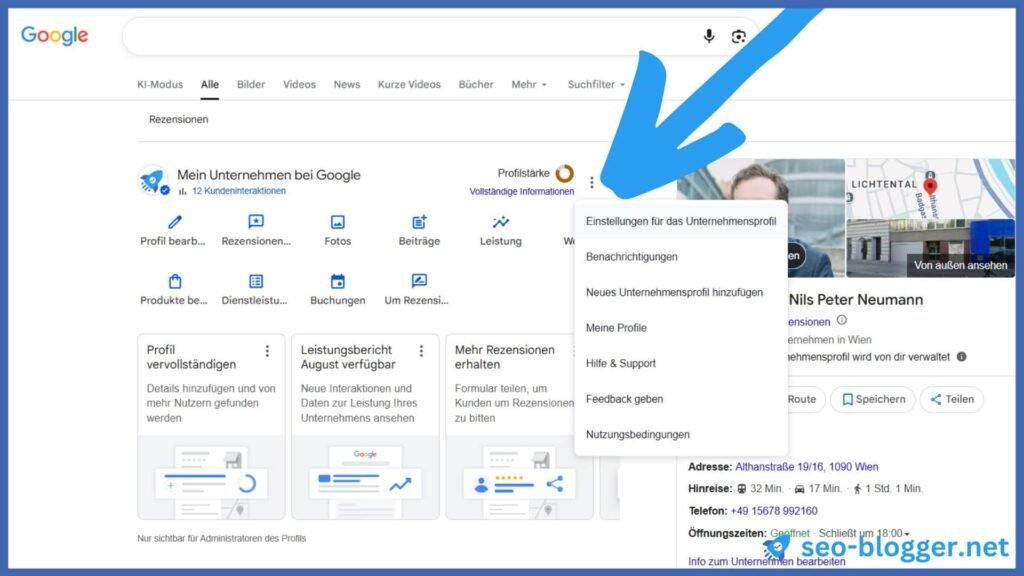Start voice search with microphone icon

(709, 37)
